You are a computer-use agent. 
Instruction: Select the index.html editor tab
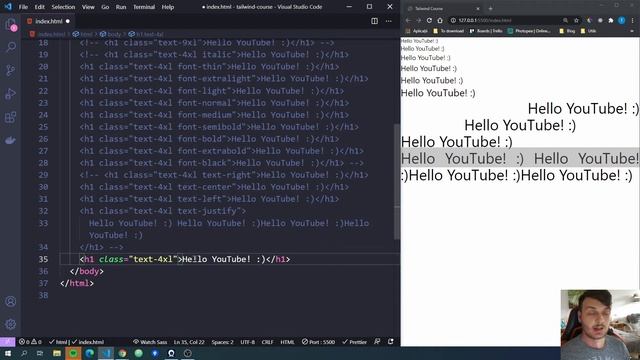point(48,21)
